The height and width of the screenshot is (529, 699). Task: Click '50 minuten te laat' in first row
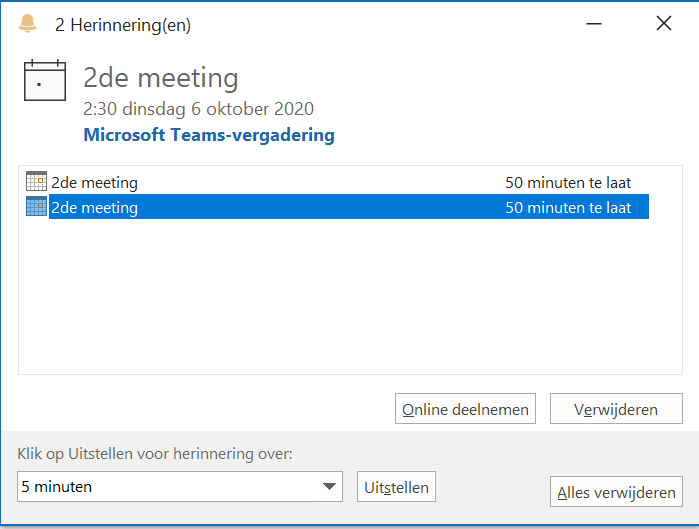(x=568, y=183)
